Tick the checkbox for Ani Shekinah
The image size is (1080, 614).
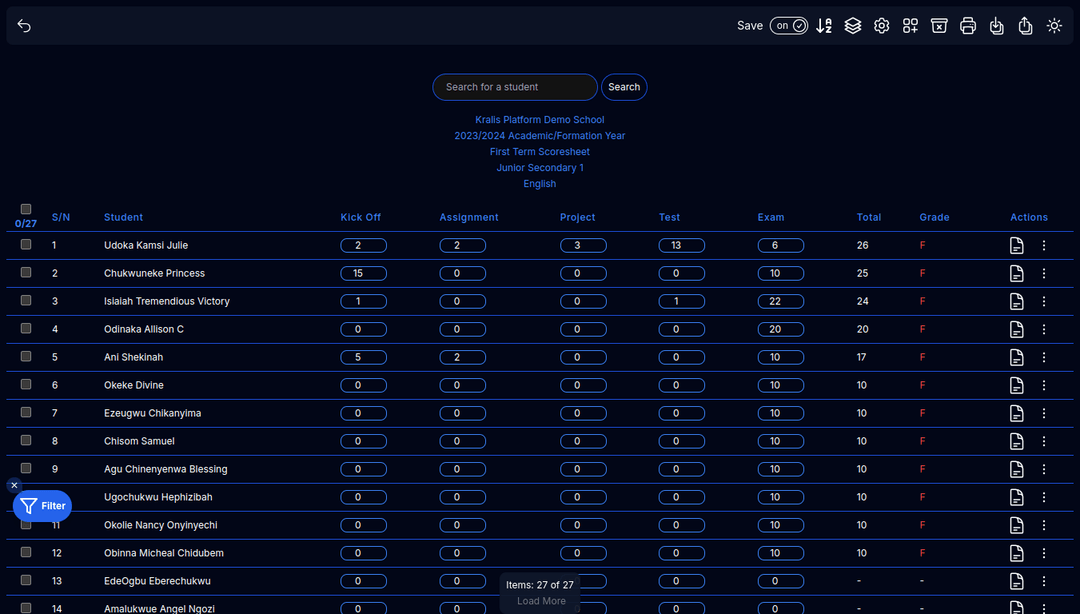tap(26, 356)
